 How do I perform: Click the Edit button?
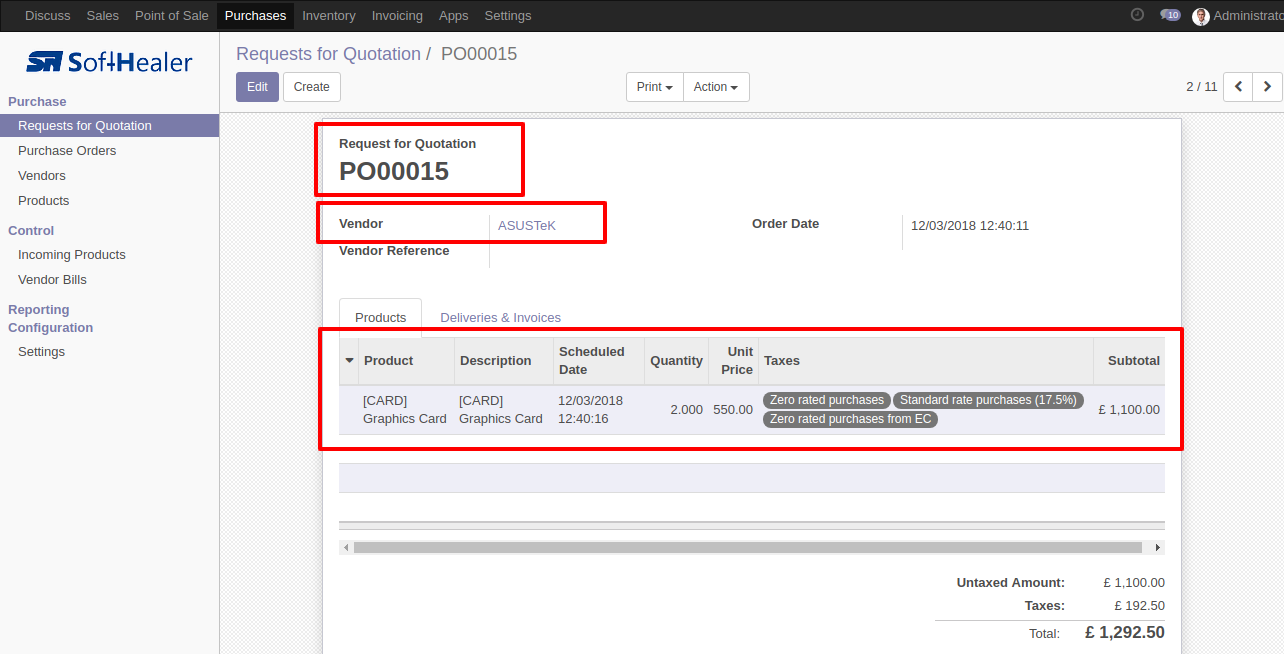[x=257, y=87]
